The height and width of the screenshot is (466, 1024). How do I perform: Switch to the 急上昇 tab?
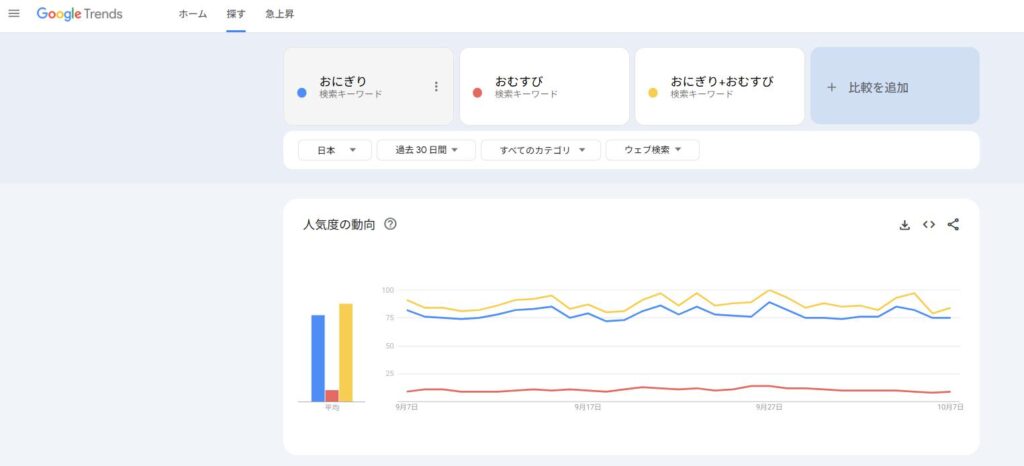[280, 15]
